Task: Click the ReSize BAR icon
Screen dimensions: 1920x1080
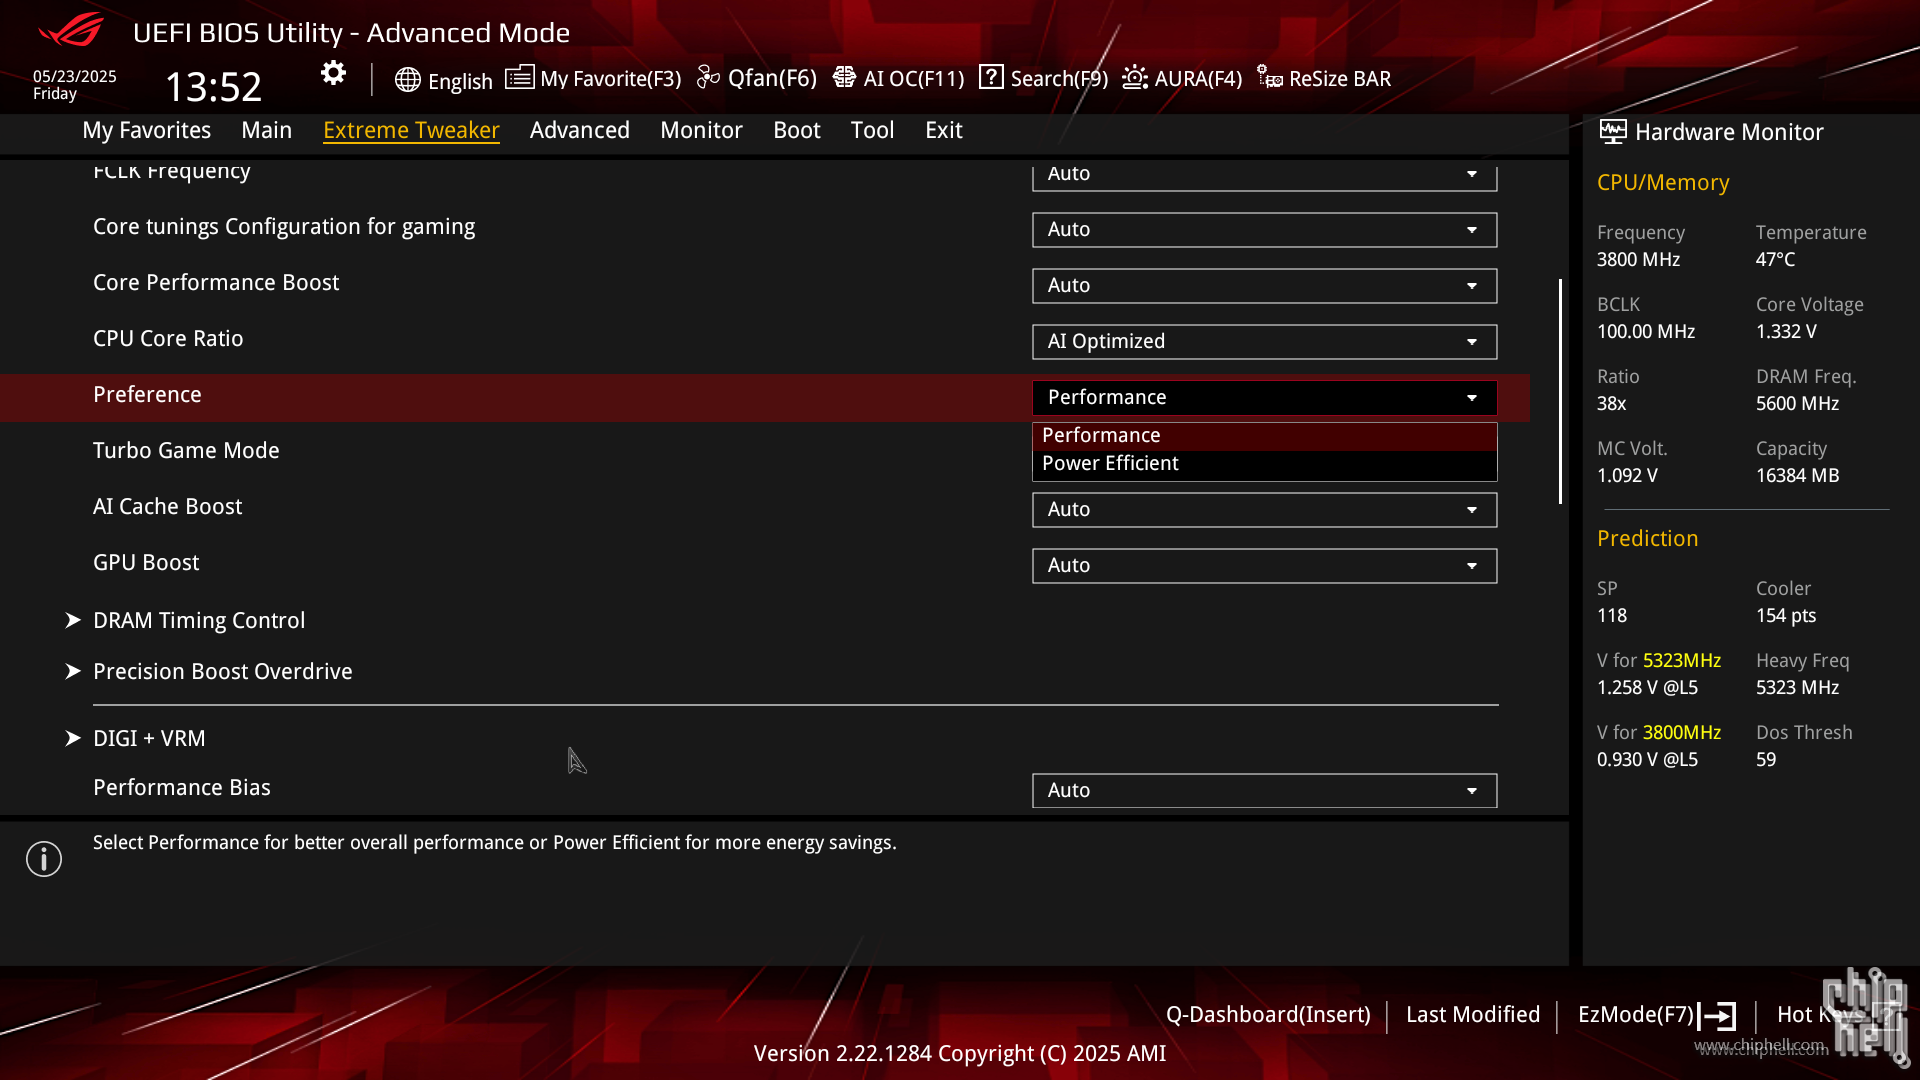Action: pos(1270,77)
